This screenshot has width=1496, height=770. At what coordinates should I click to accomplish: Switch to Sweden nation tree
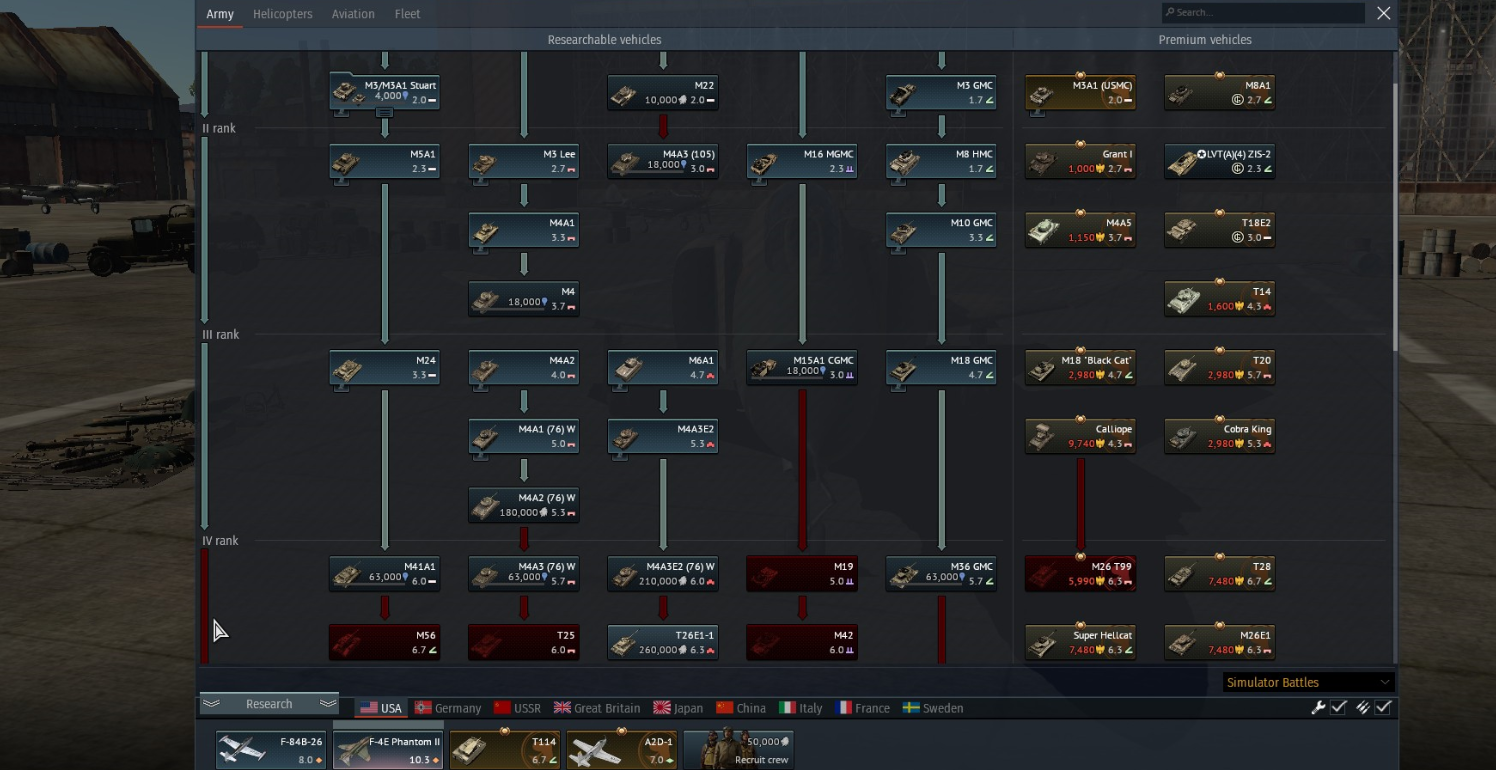coord(933,708)
